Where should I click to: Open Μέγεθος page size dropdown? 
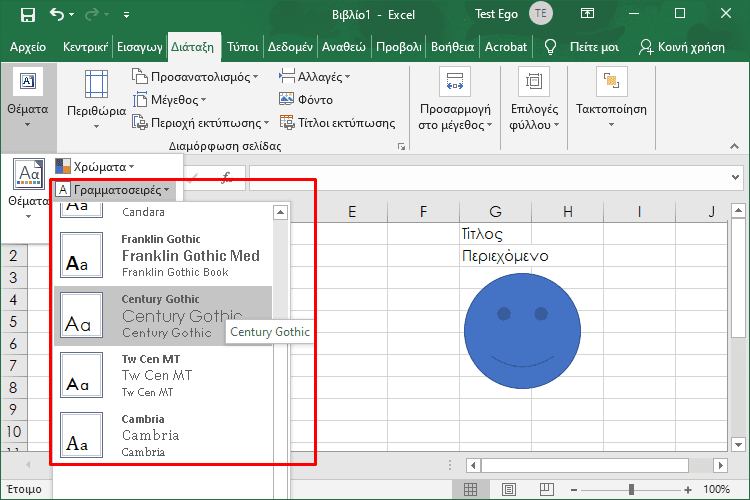point(169,100)
